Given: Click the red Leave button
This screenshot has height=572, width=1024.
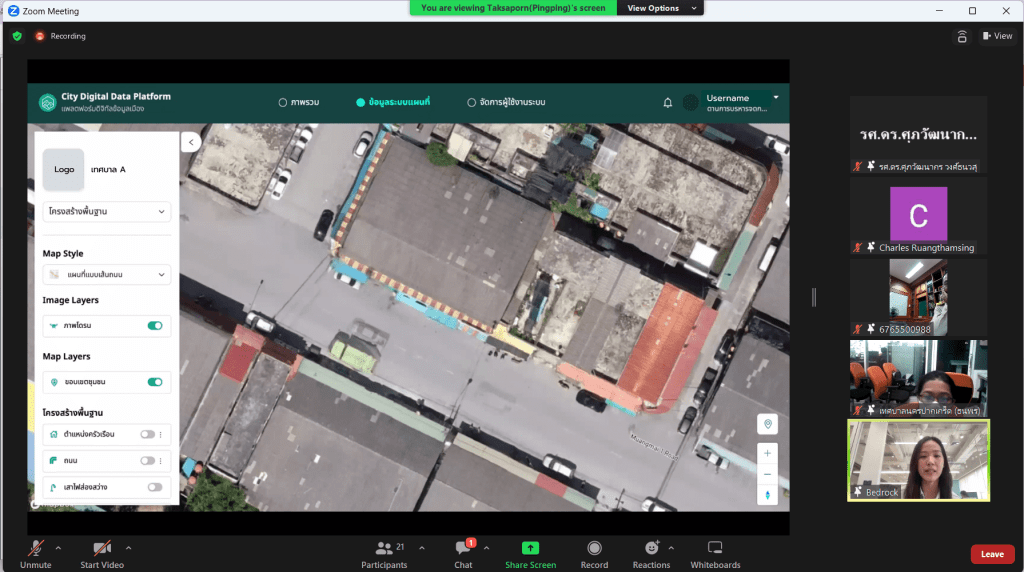Looking at the screenshot, I should [x=992, y=554].
